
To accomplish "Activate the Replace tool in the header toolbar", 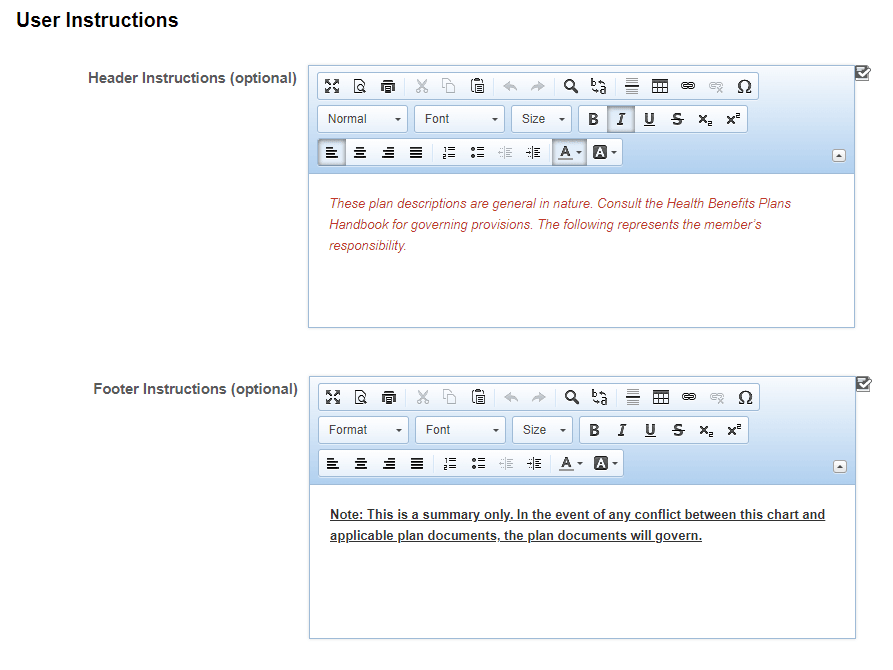I will (x=598, y=86).
